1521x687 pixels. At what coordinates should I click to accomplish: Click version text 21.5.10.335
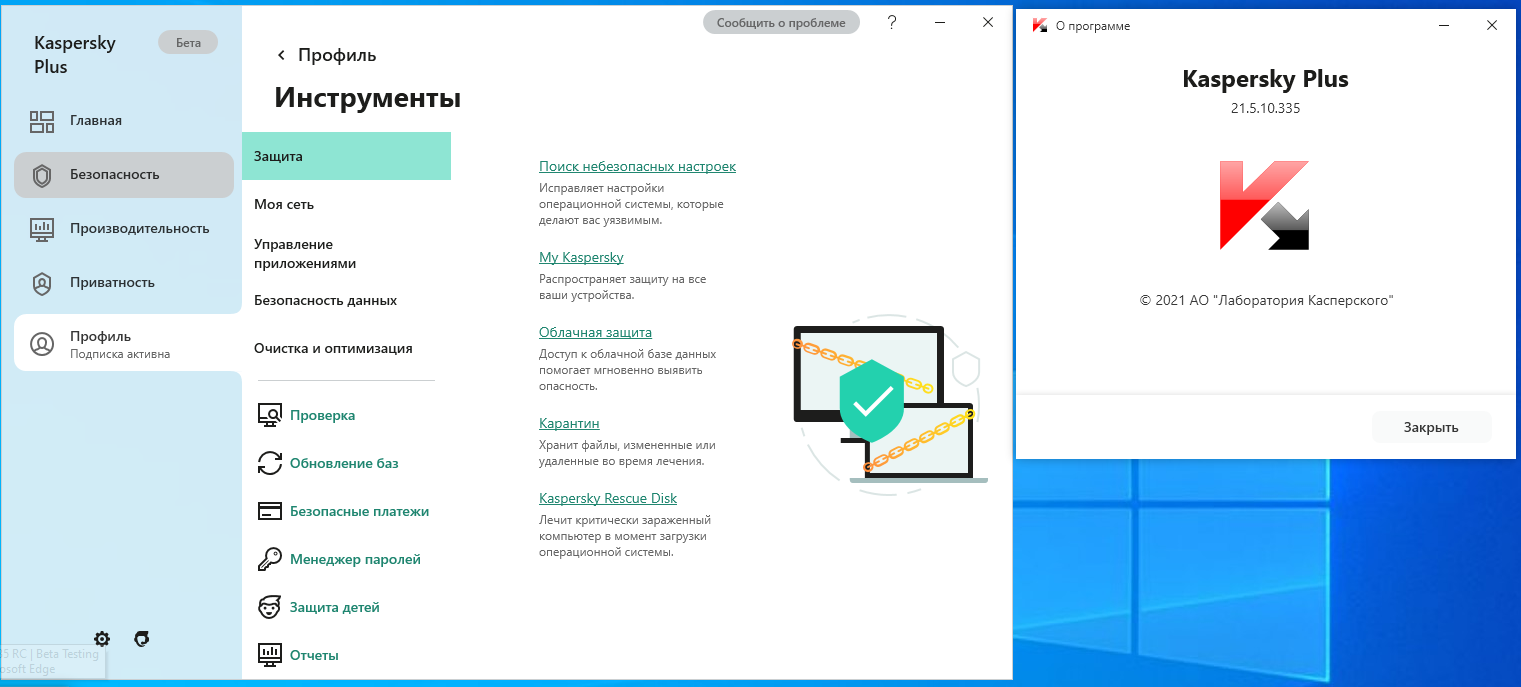pos(1265,109)
